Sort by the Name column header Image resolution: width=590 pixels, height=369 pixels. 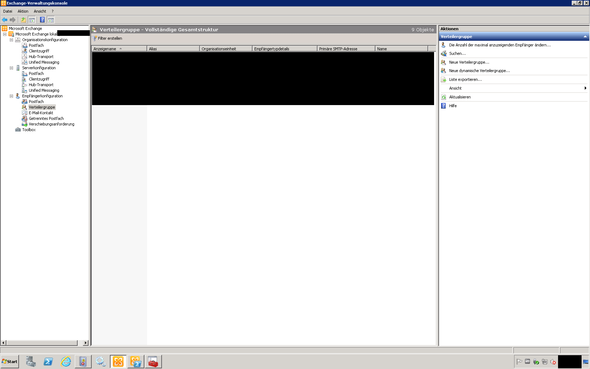(401, 49)
